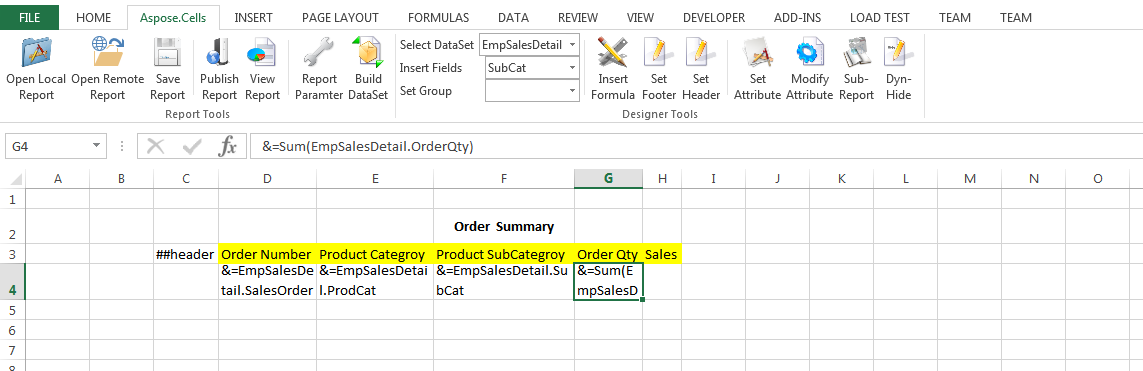Cancel formula entry with X button
Screen dimensions: 1143x371
click(x=155, y=147)
